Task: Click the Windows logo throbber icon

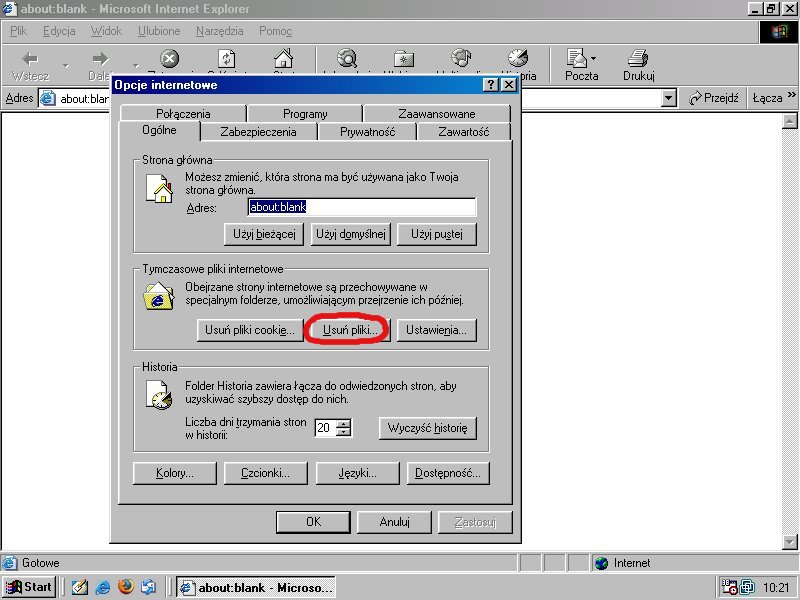Action: (x=779, y=32)
